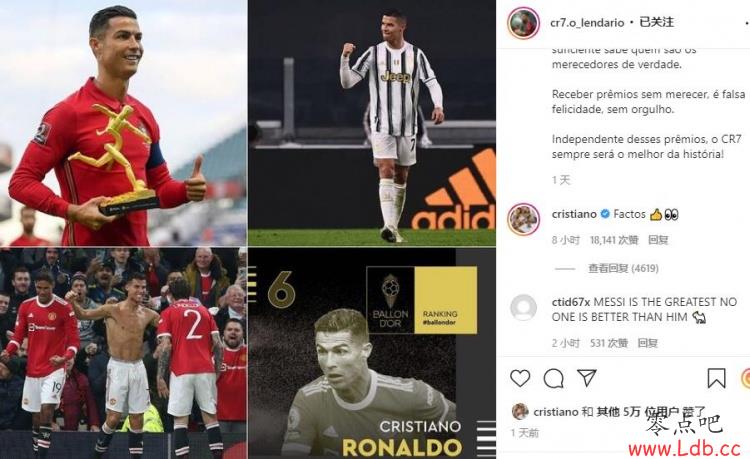View 18,141 likes on cristiano comment

click(x=614, y=240)
